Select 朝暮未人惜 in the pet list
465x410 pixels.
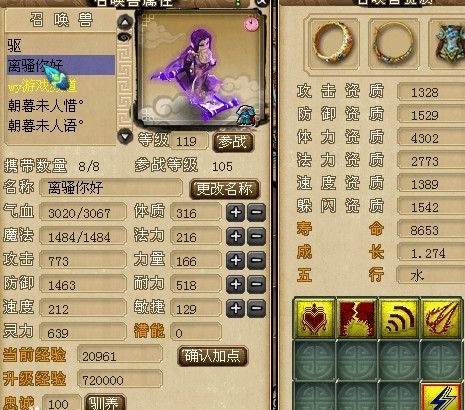(46, 106)
